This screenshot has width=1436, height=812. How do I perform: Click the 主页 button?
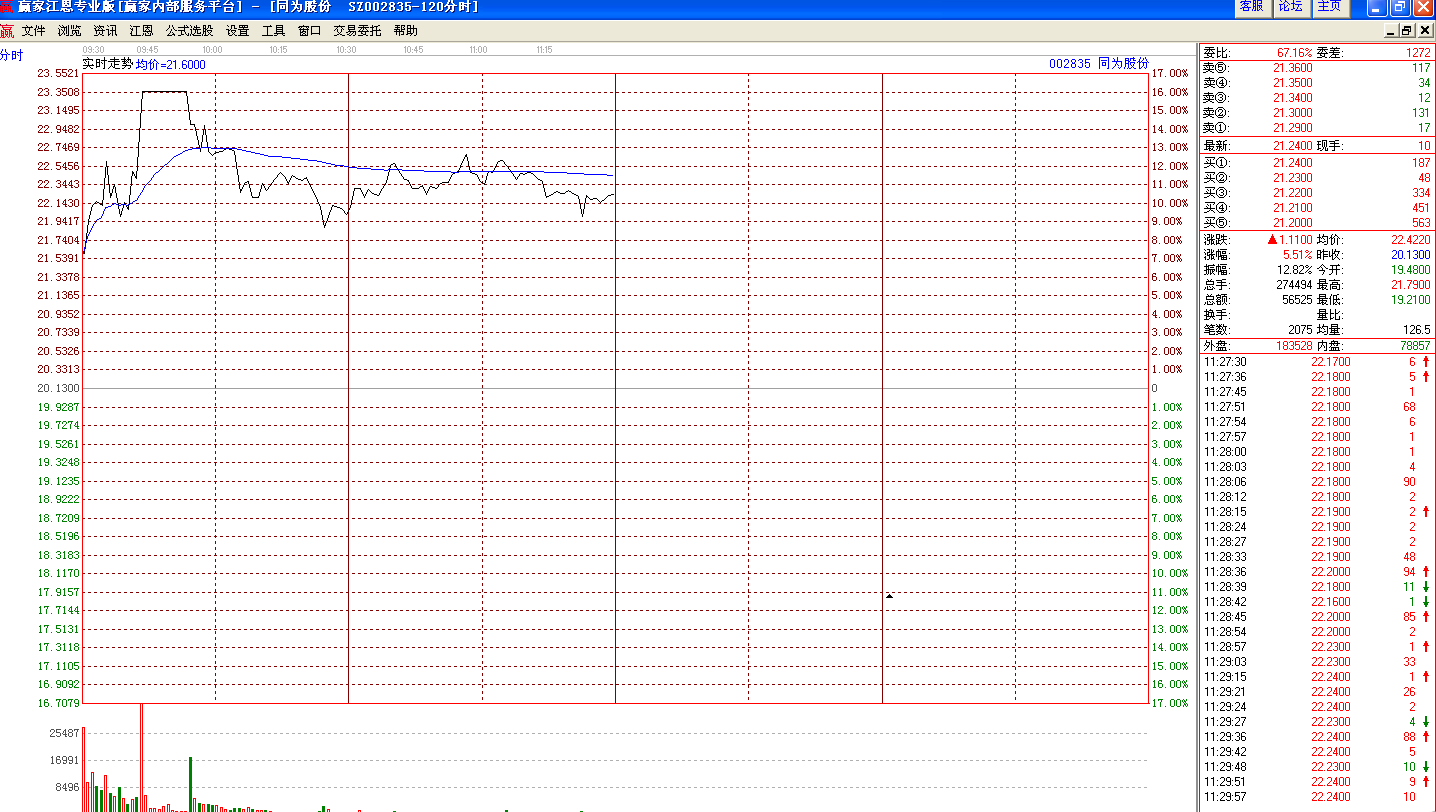pyautogui.click(x=1330, y=7)
